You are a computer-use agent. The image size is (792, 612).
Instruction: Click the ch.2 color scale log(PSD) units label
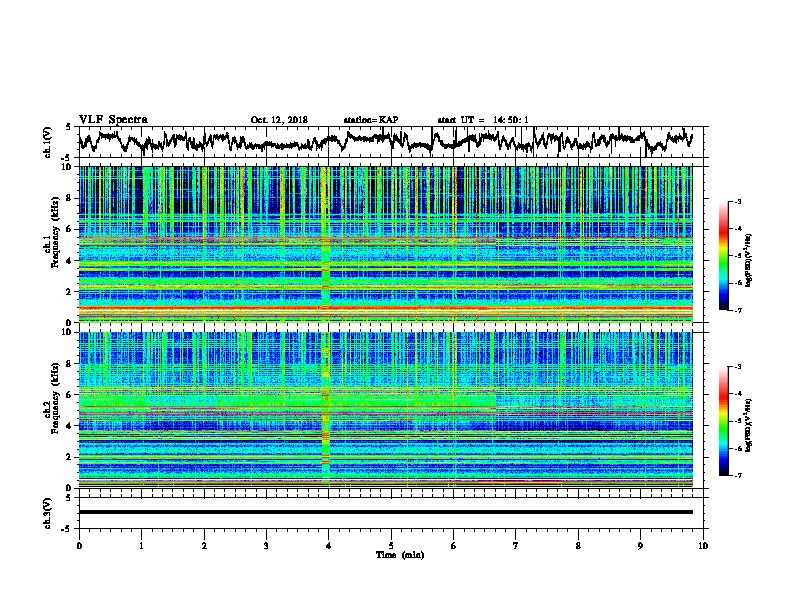pos(749,426)
